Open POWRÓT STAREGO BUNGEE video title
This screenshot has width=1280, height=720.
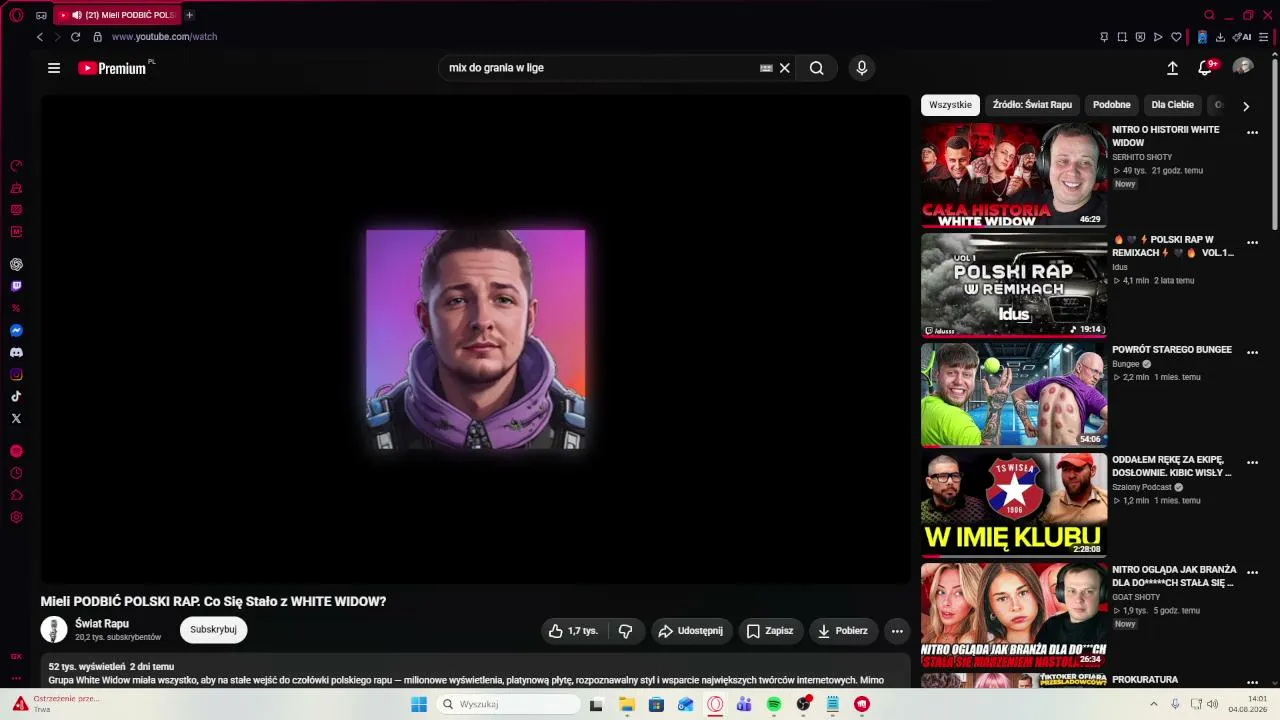tap(1172, 350)
